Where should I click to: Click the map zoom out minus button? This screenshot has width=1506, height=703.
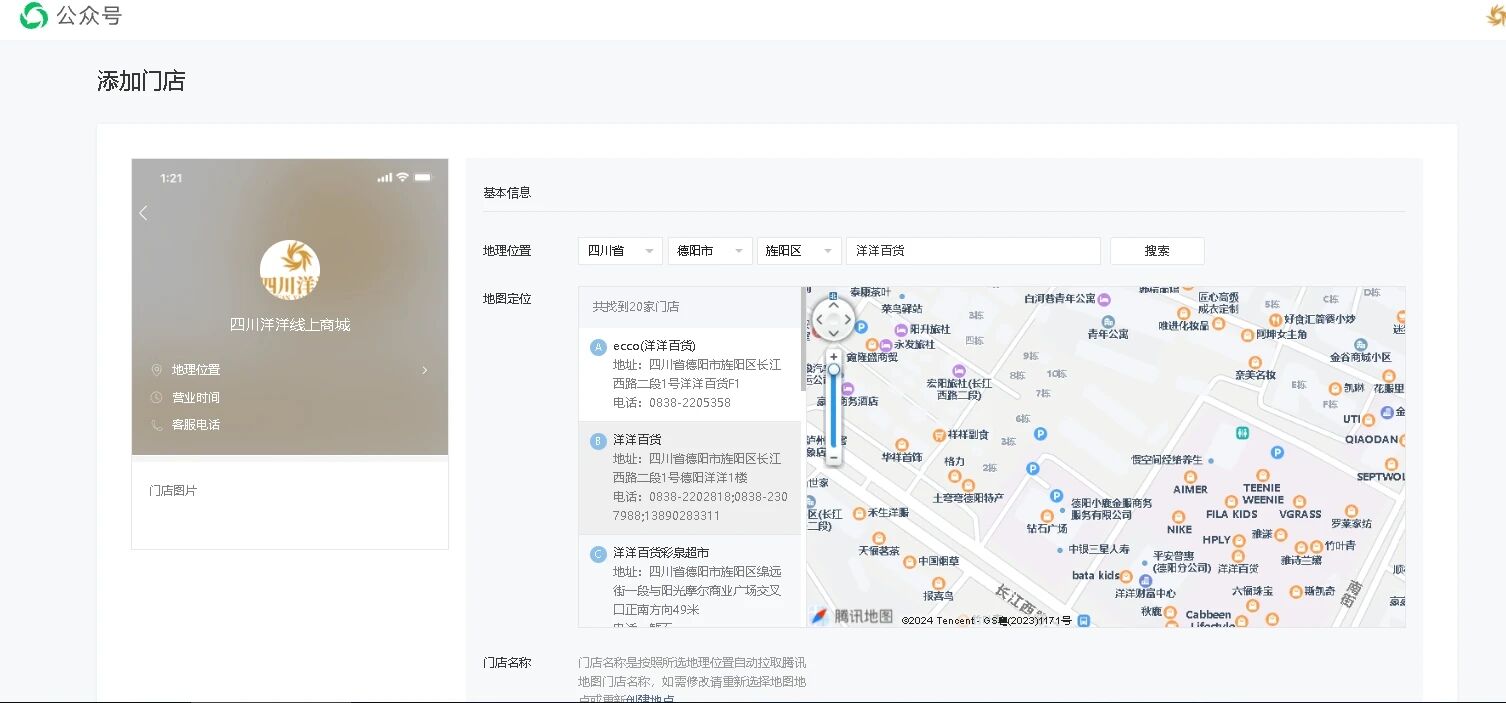click(x=834, y=457)
